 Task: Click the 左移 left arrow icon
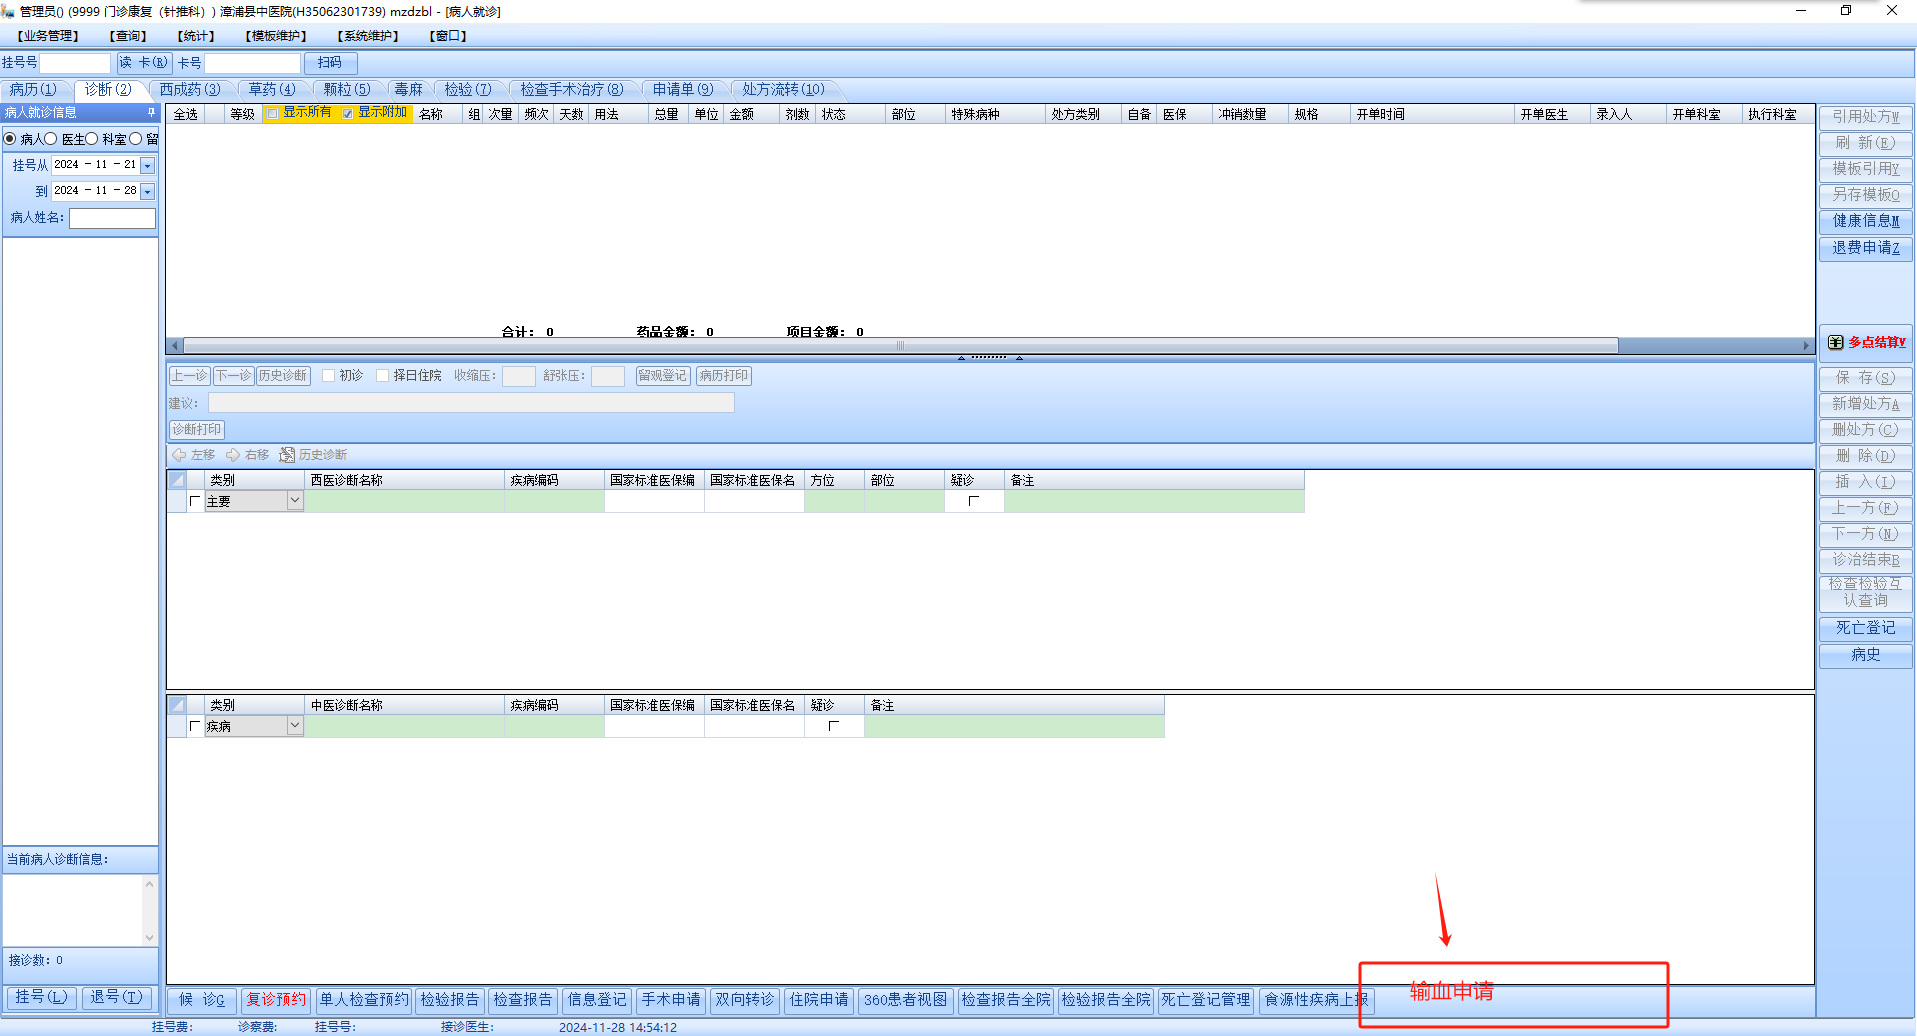click(x=179, y=455)
